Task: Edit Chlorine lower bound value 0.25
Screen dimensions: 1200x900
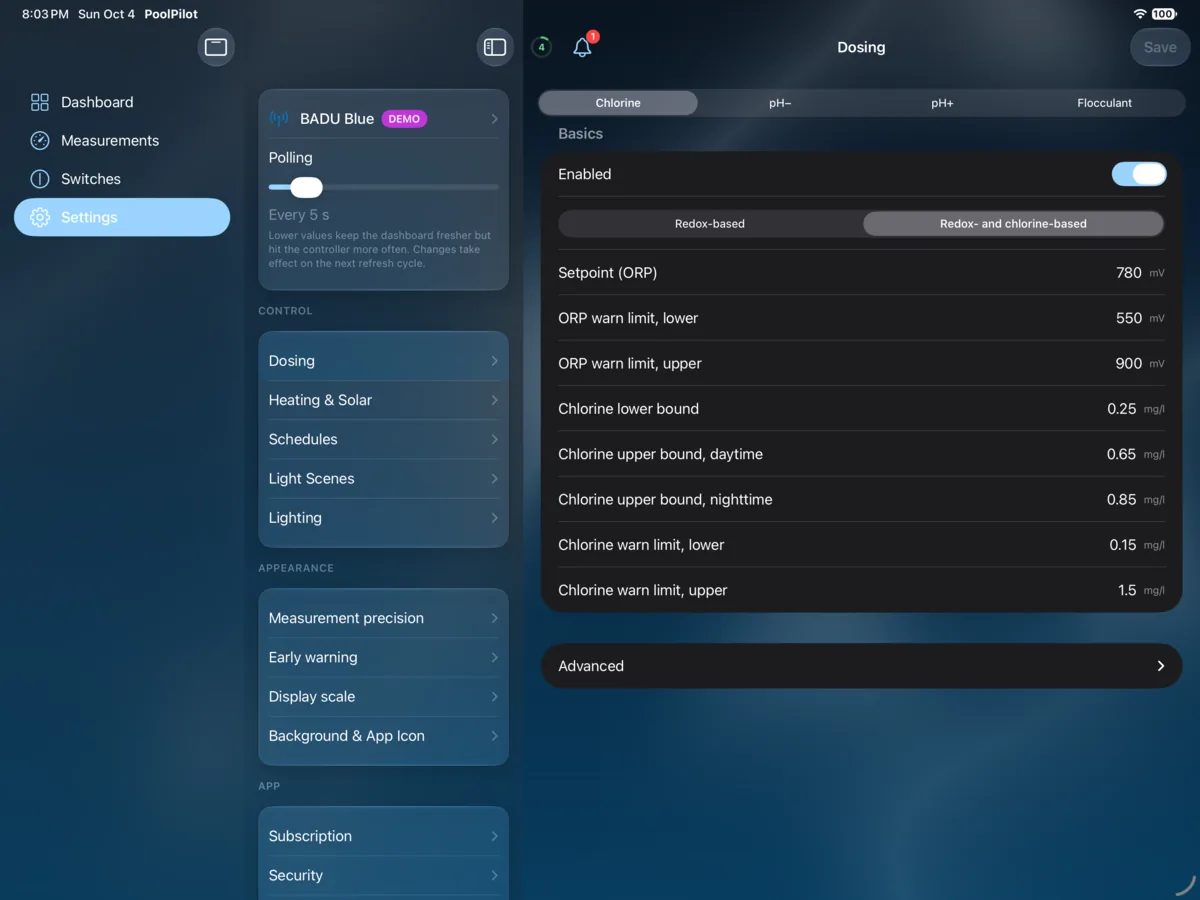Action: [x=1122, y=409]
